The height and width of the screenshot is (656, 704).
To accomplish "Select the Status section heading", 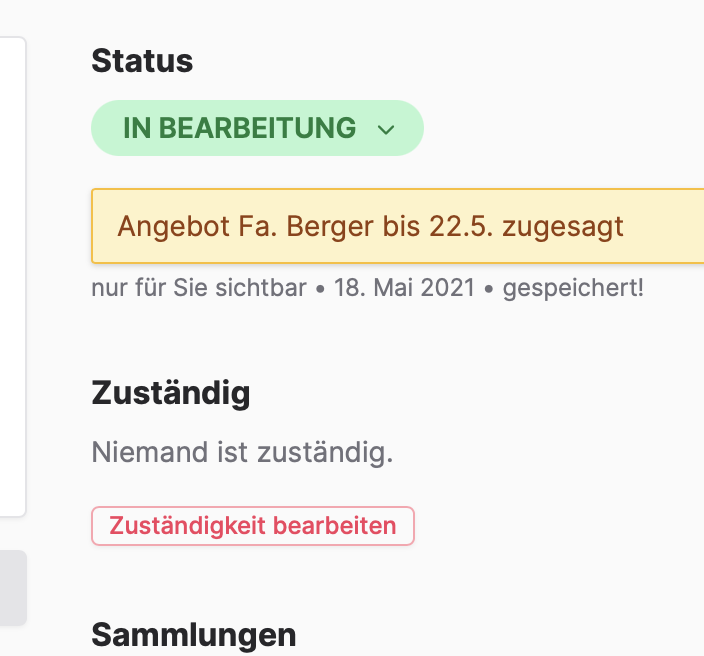I will pos(142,61).
